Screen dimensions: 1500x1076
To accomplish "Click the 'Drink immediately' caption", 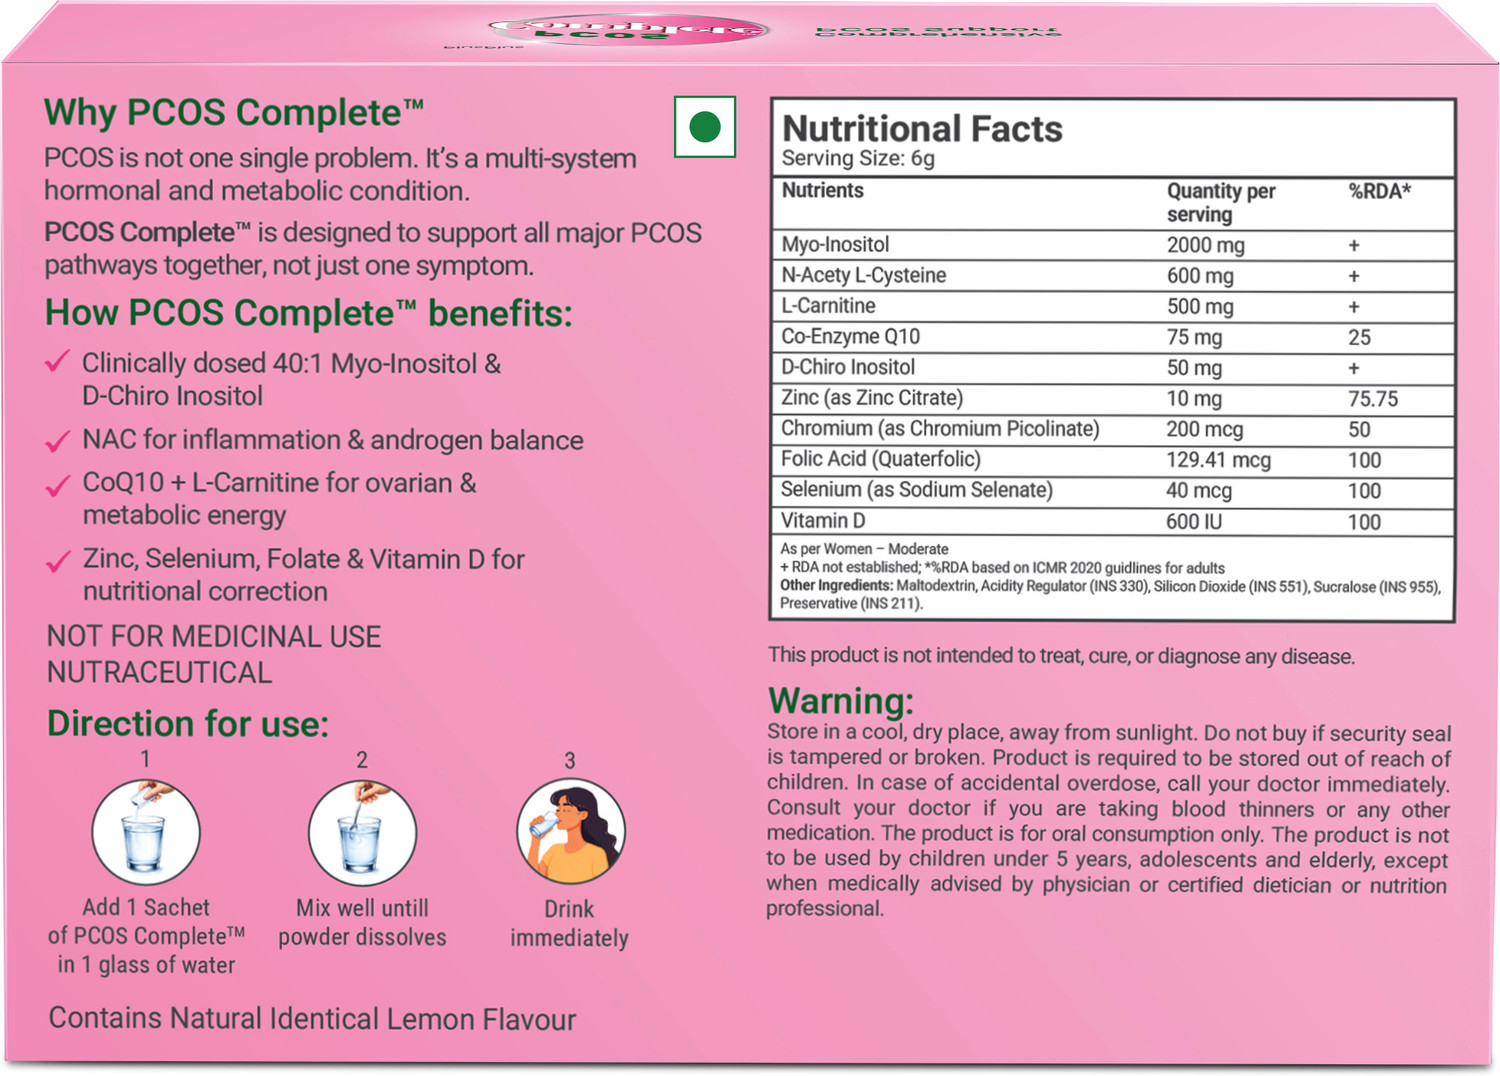I will (569, 923).
